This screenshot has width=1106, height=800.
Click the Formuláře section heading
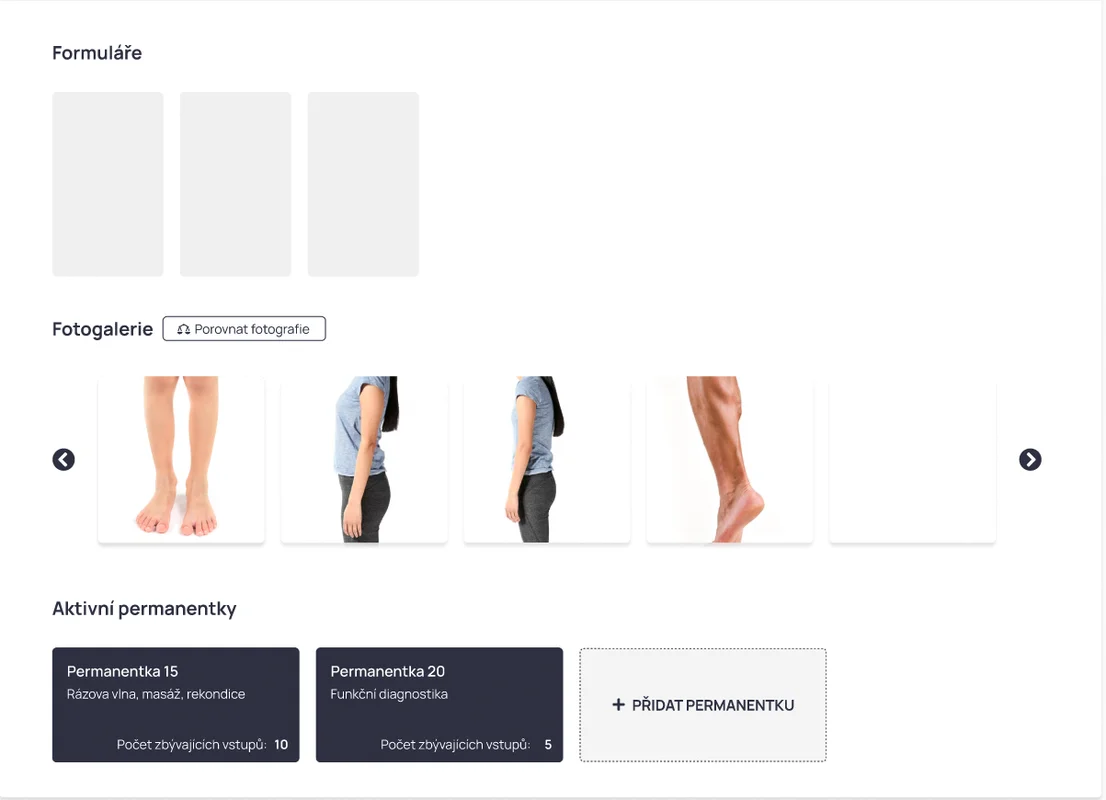point(97,53)
